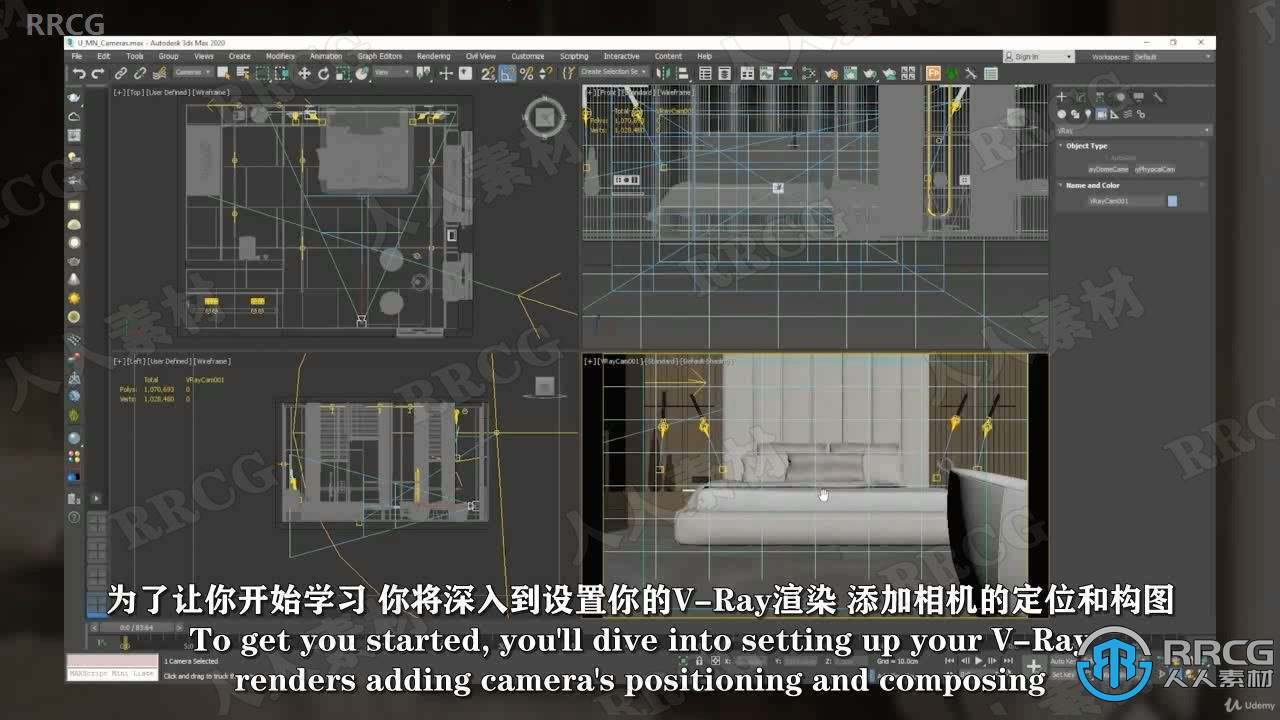
Task: Open the reference coordinate system View dropdown
Action: pos(392,73)
